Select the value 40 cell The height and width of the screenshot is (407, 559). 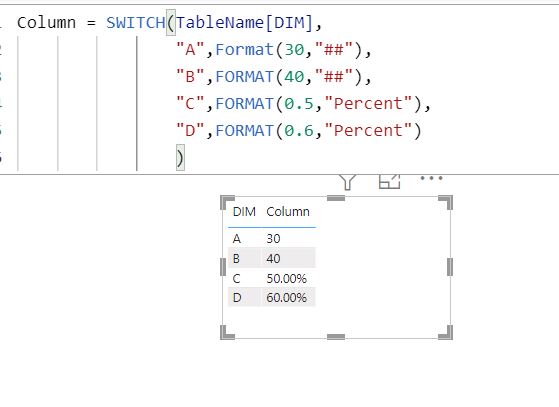(x=273, y=258)
